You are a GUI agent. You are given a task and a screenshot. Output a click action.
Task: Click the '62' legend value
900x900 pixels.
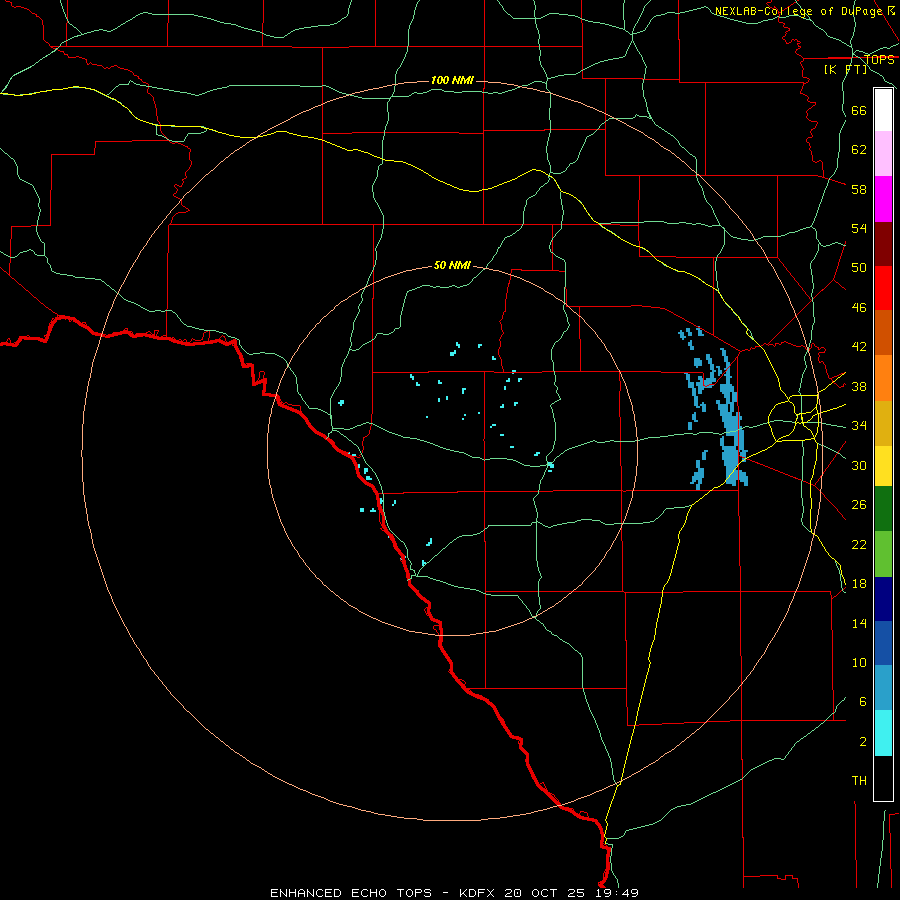click(x=859, y=150)
